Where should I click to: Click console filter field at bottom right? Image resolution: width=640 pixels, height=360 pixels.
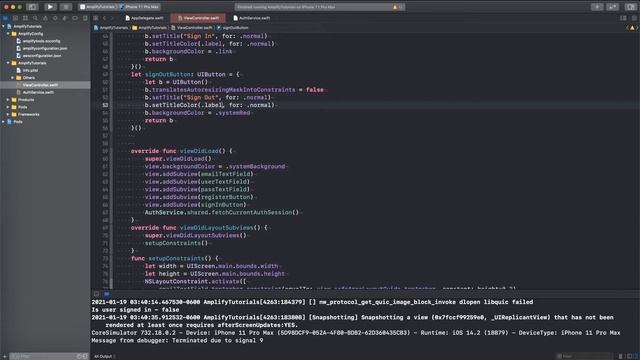[584, 356]
